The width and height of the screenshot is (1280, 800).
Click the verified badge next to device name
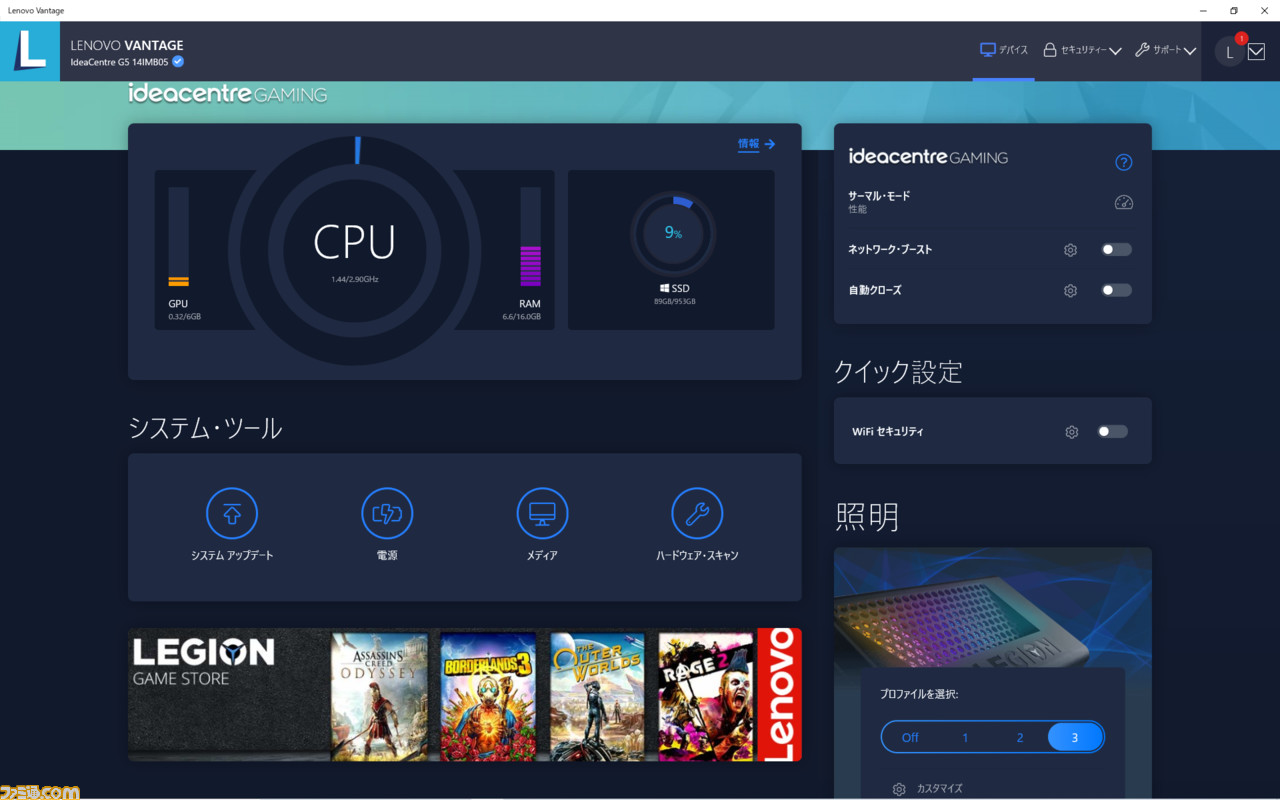pyautogui.click(x=178, y=61)
